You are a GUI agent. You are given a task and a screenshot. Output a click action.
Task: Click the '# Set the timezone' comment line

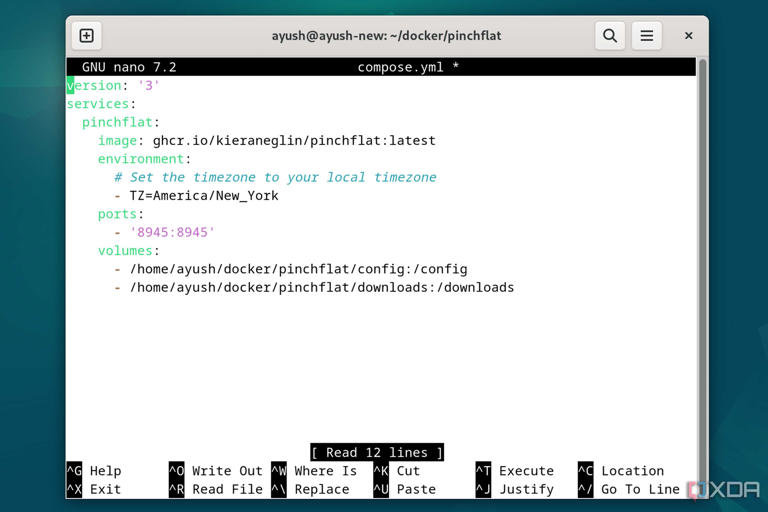[x=275, y=177]
